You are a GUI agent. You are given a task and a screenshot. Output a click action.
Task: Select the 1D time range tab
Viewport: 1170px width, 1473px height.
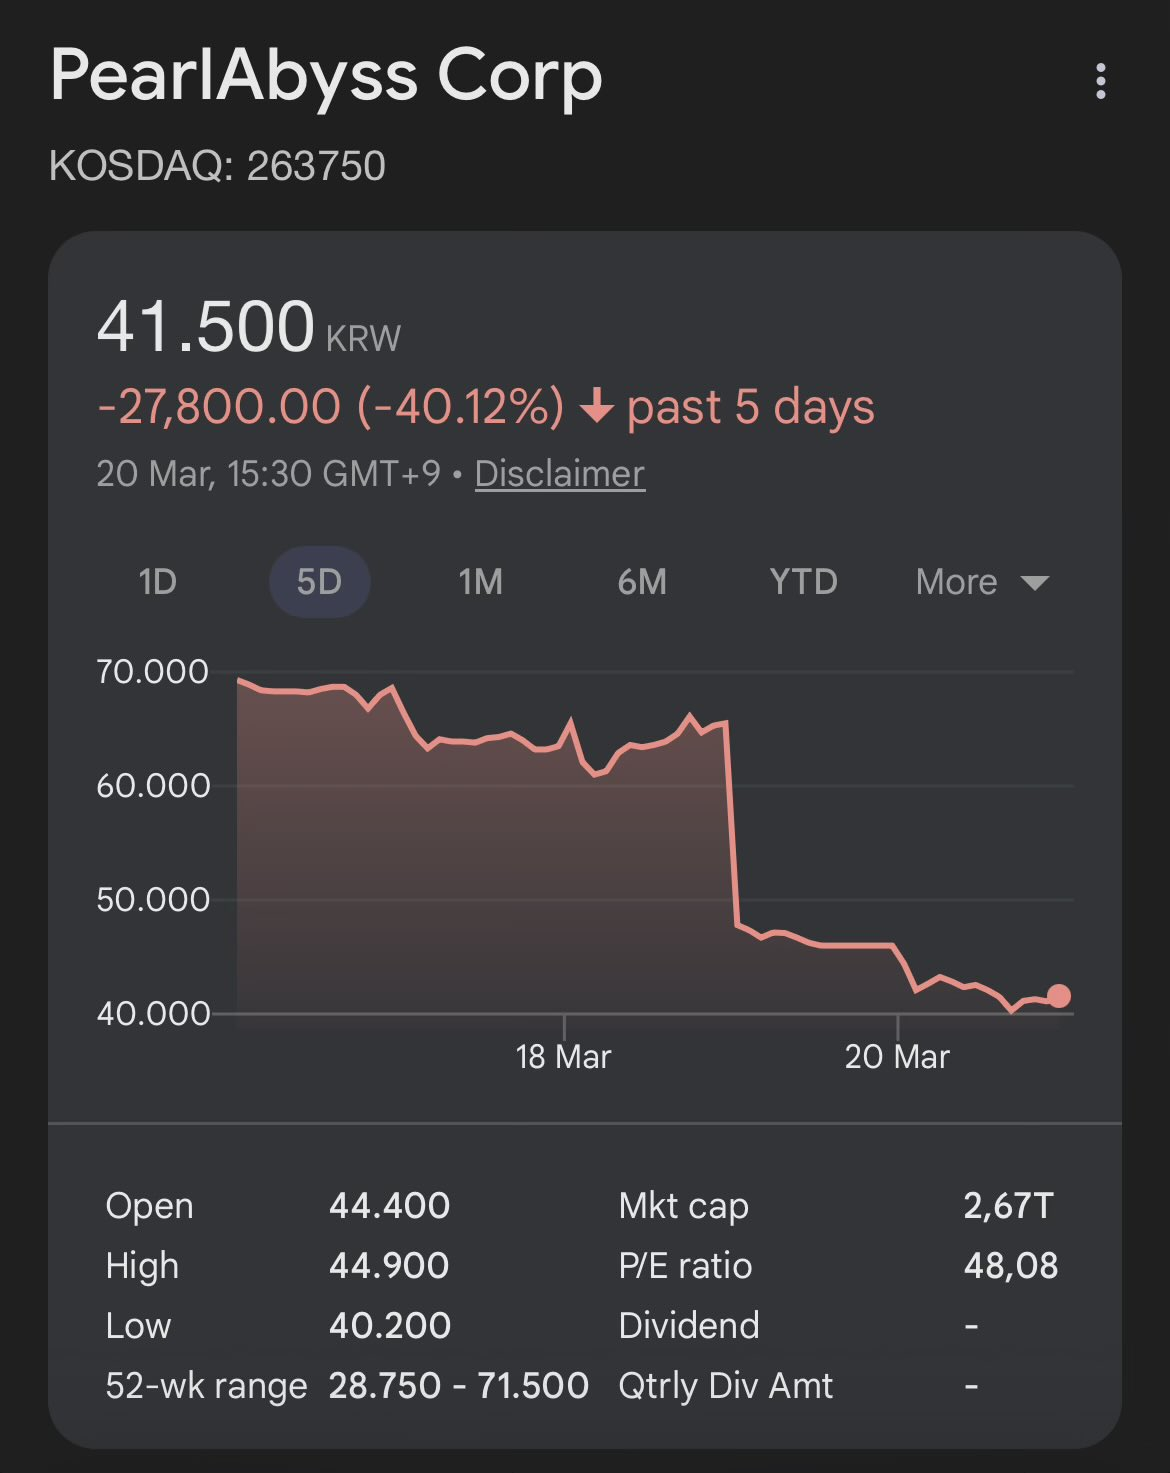pyautogui.click(x=158, y=582)
